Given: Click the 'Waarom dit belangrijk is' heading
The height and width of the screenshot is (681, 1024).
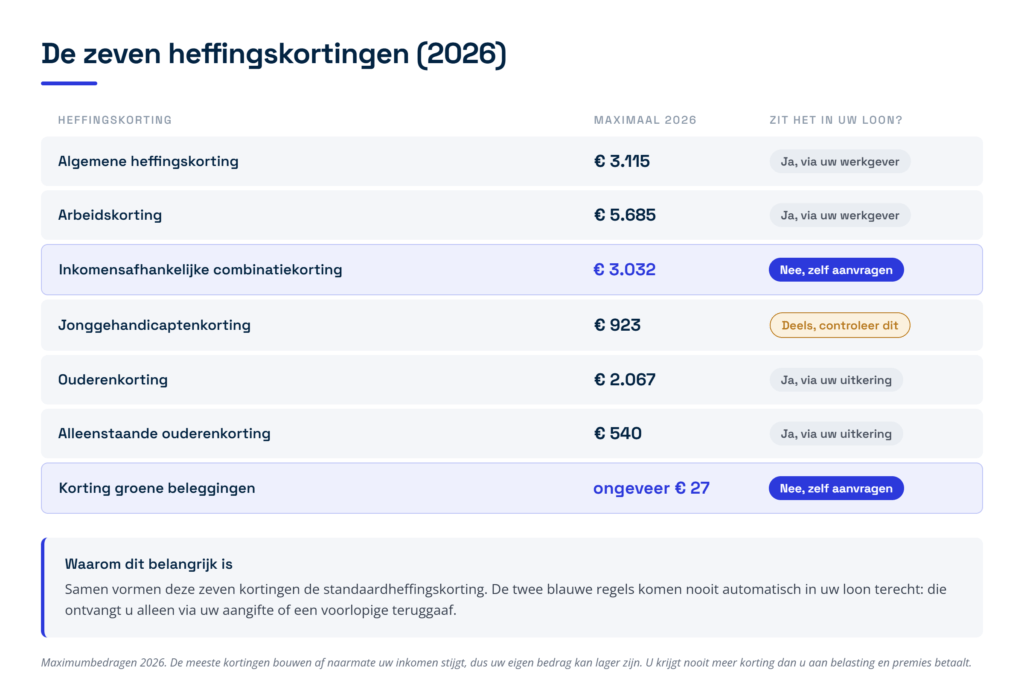Looking at the screenshot, I should pyautogui.click(x=148, y=564).
